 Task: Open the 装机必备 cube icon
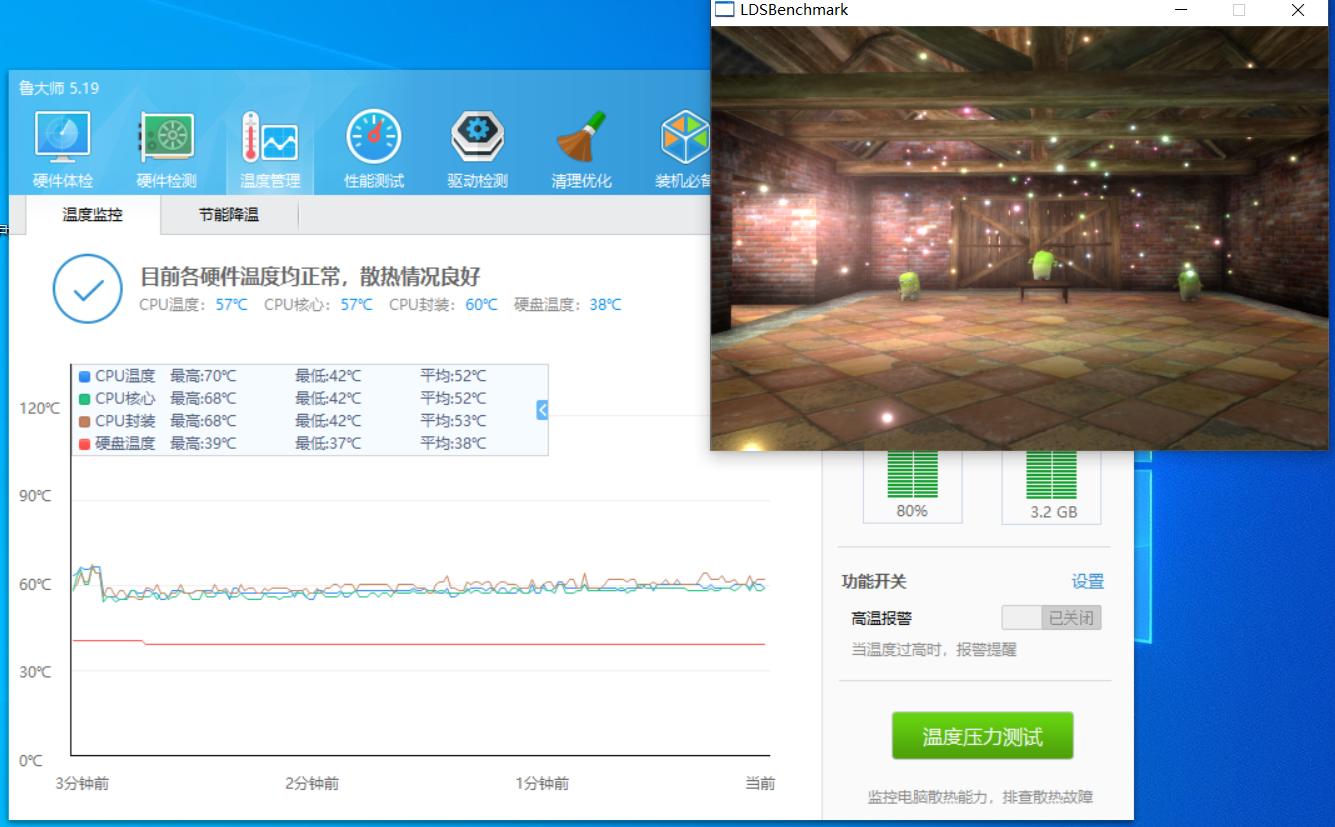685,137
